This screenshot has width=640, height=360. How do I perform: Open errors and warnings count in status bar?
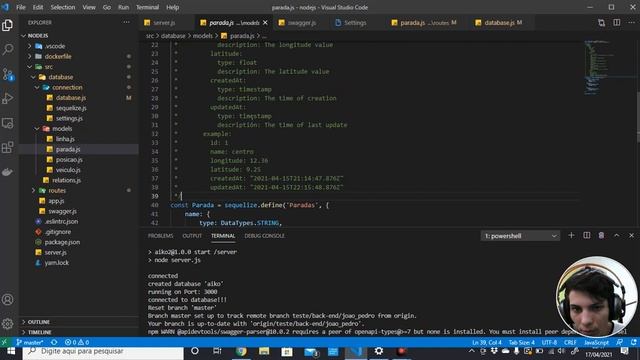[77, 342]
